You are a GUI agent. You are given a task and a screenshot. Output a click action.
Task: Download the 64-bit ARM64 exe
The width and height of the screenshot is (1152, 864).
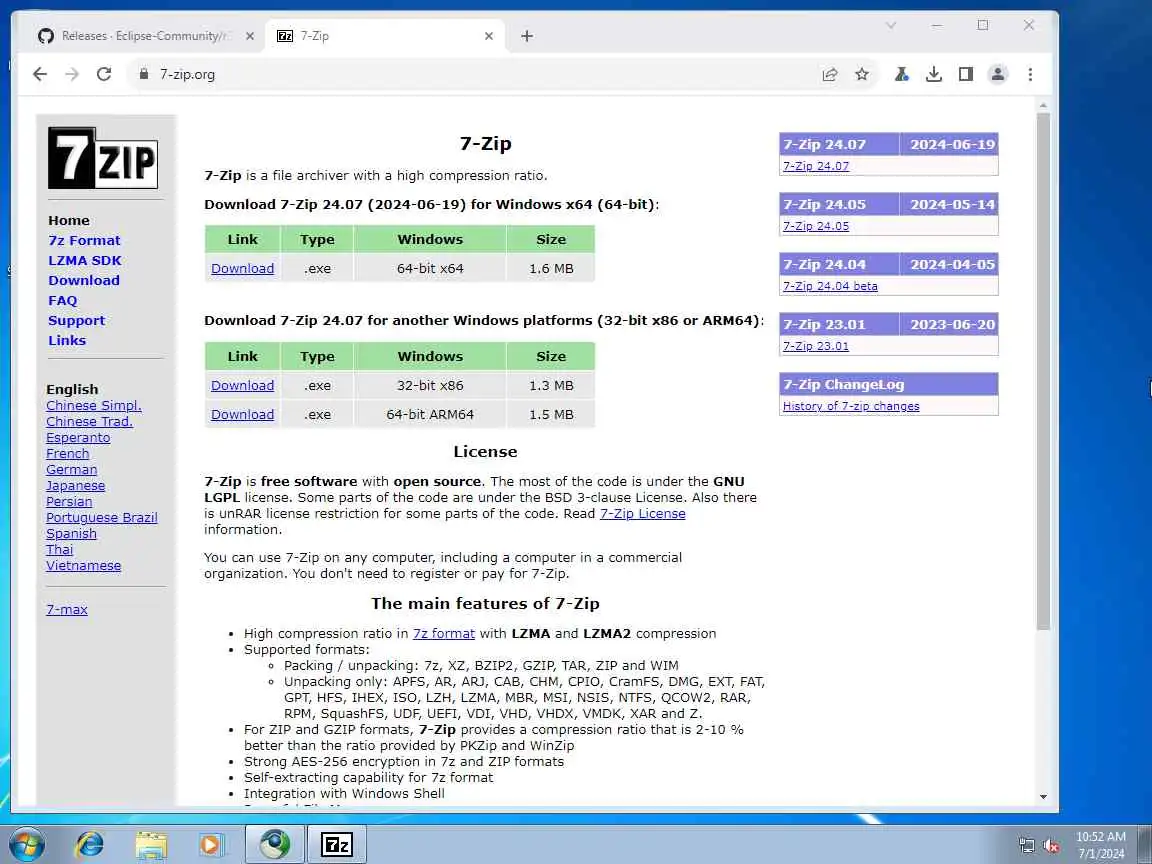click(x=242, y=414)
